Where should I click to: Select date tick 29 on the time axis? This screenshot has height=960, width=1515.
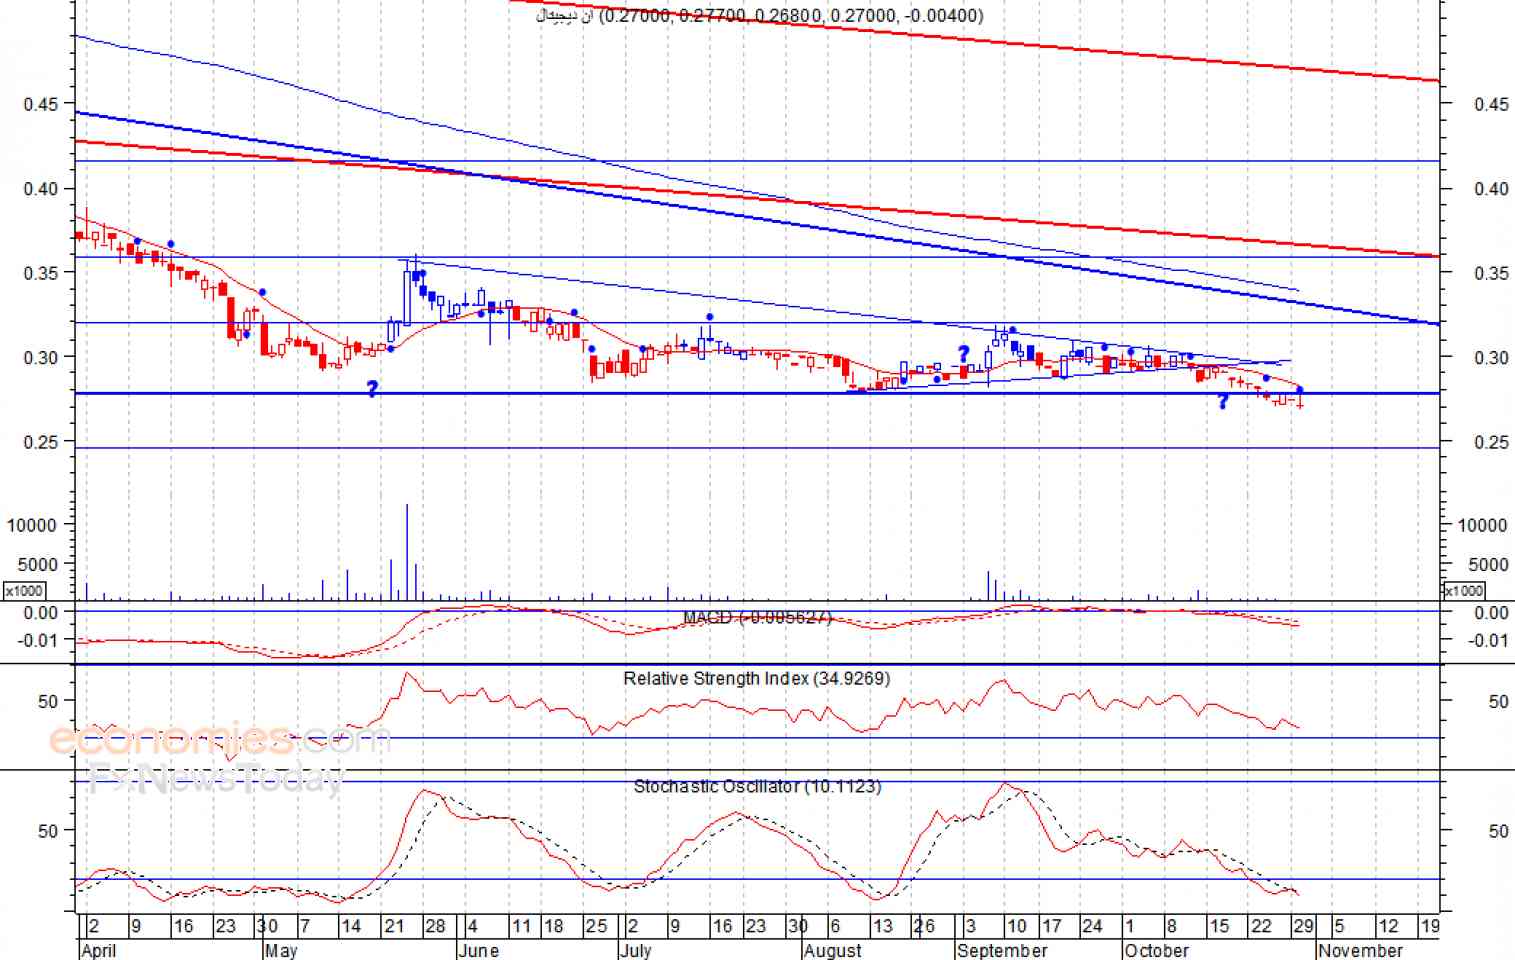click(x=1303, y=926)
